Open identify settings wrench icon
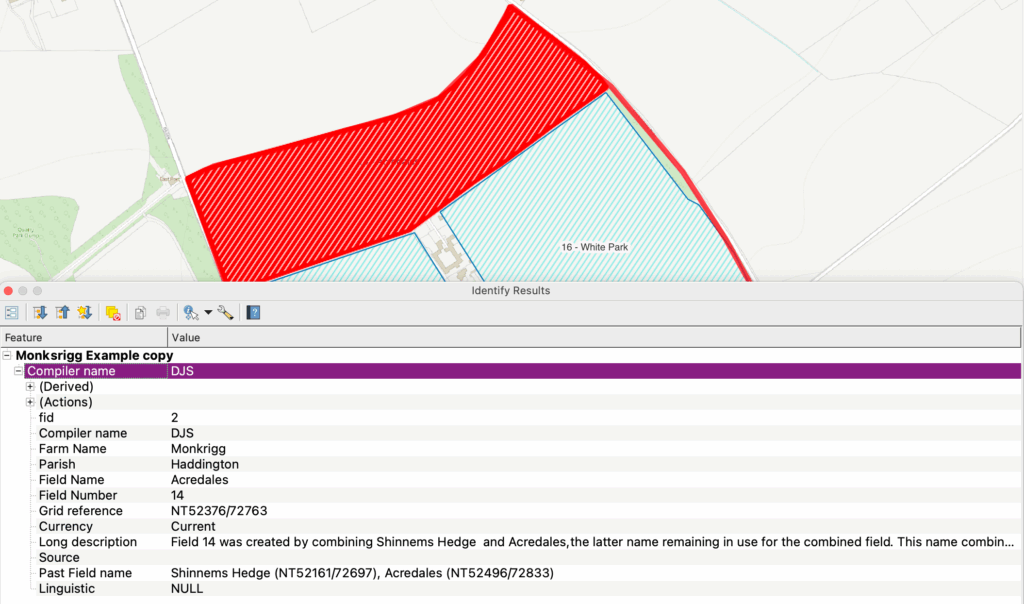Screen dimensions: 1024x604 (225, 313)
